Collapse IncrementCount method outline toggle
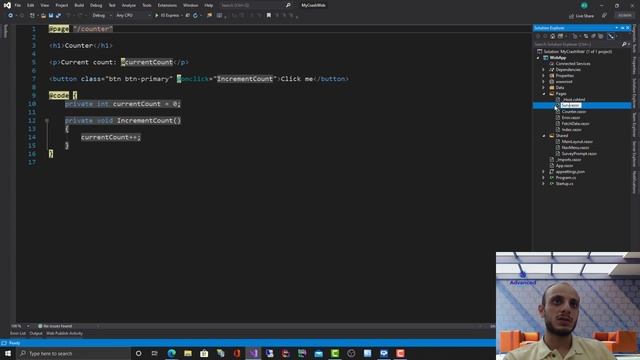Viewport: 640px width, 360px height. (47, 121)
